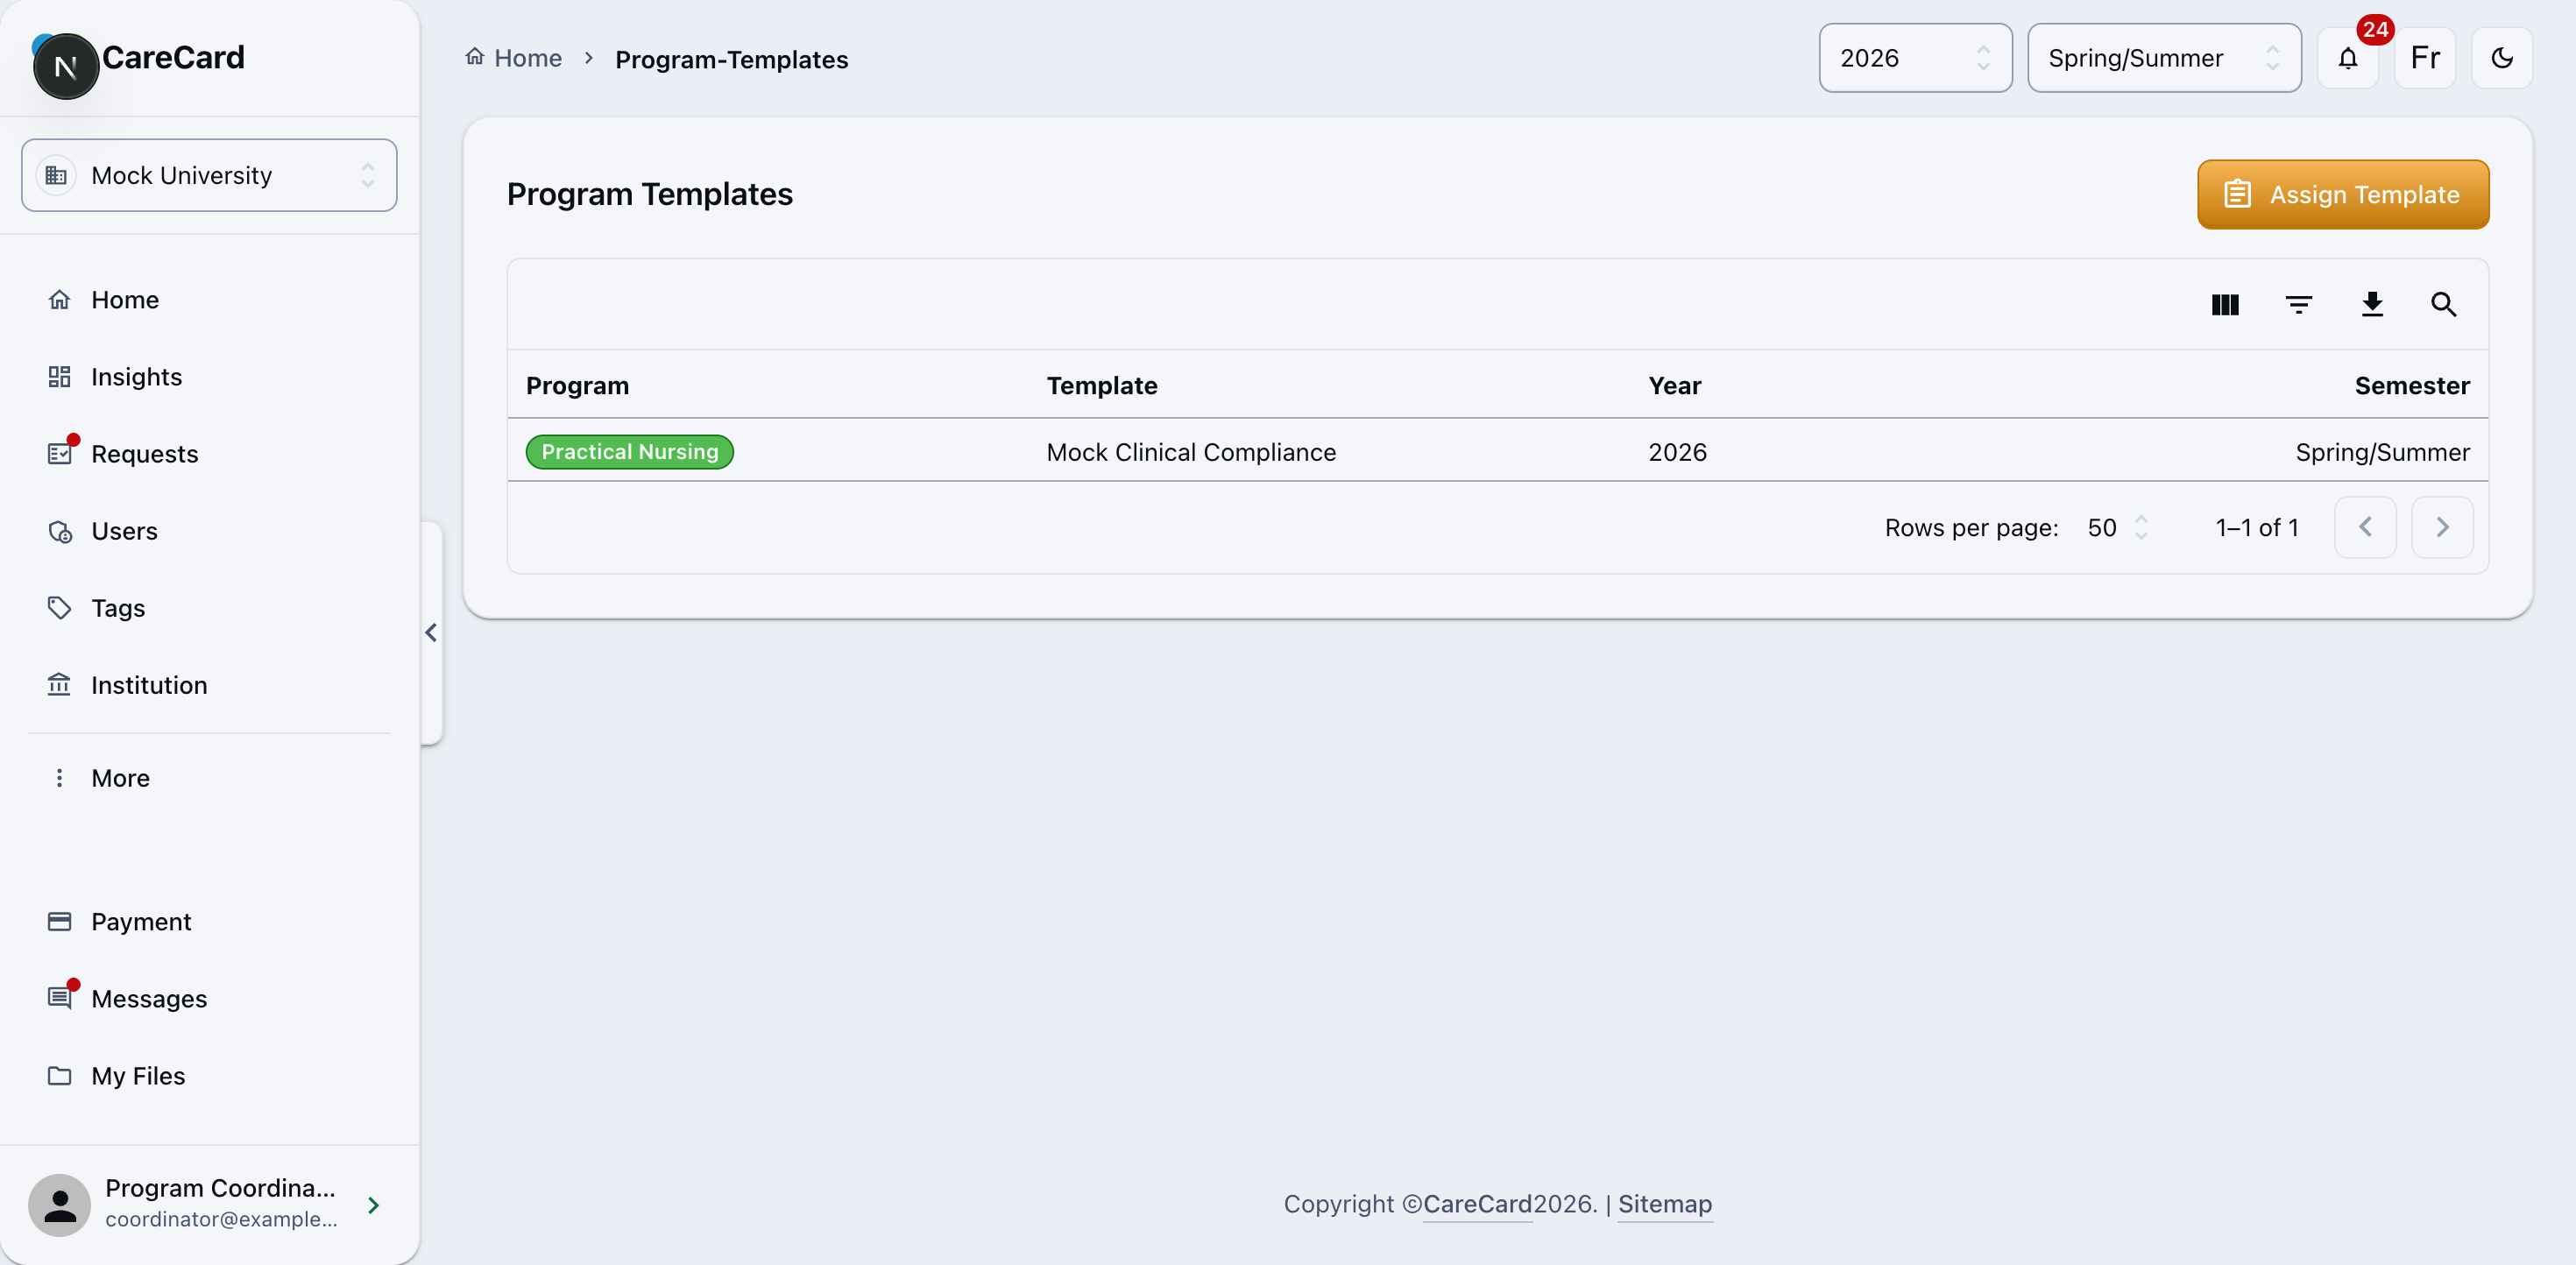Sort by Year column header
Image resolution: width=2576 pixels, height=1265 pixels.
1674,385
